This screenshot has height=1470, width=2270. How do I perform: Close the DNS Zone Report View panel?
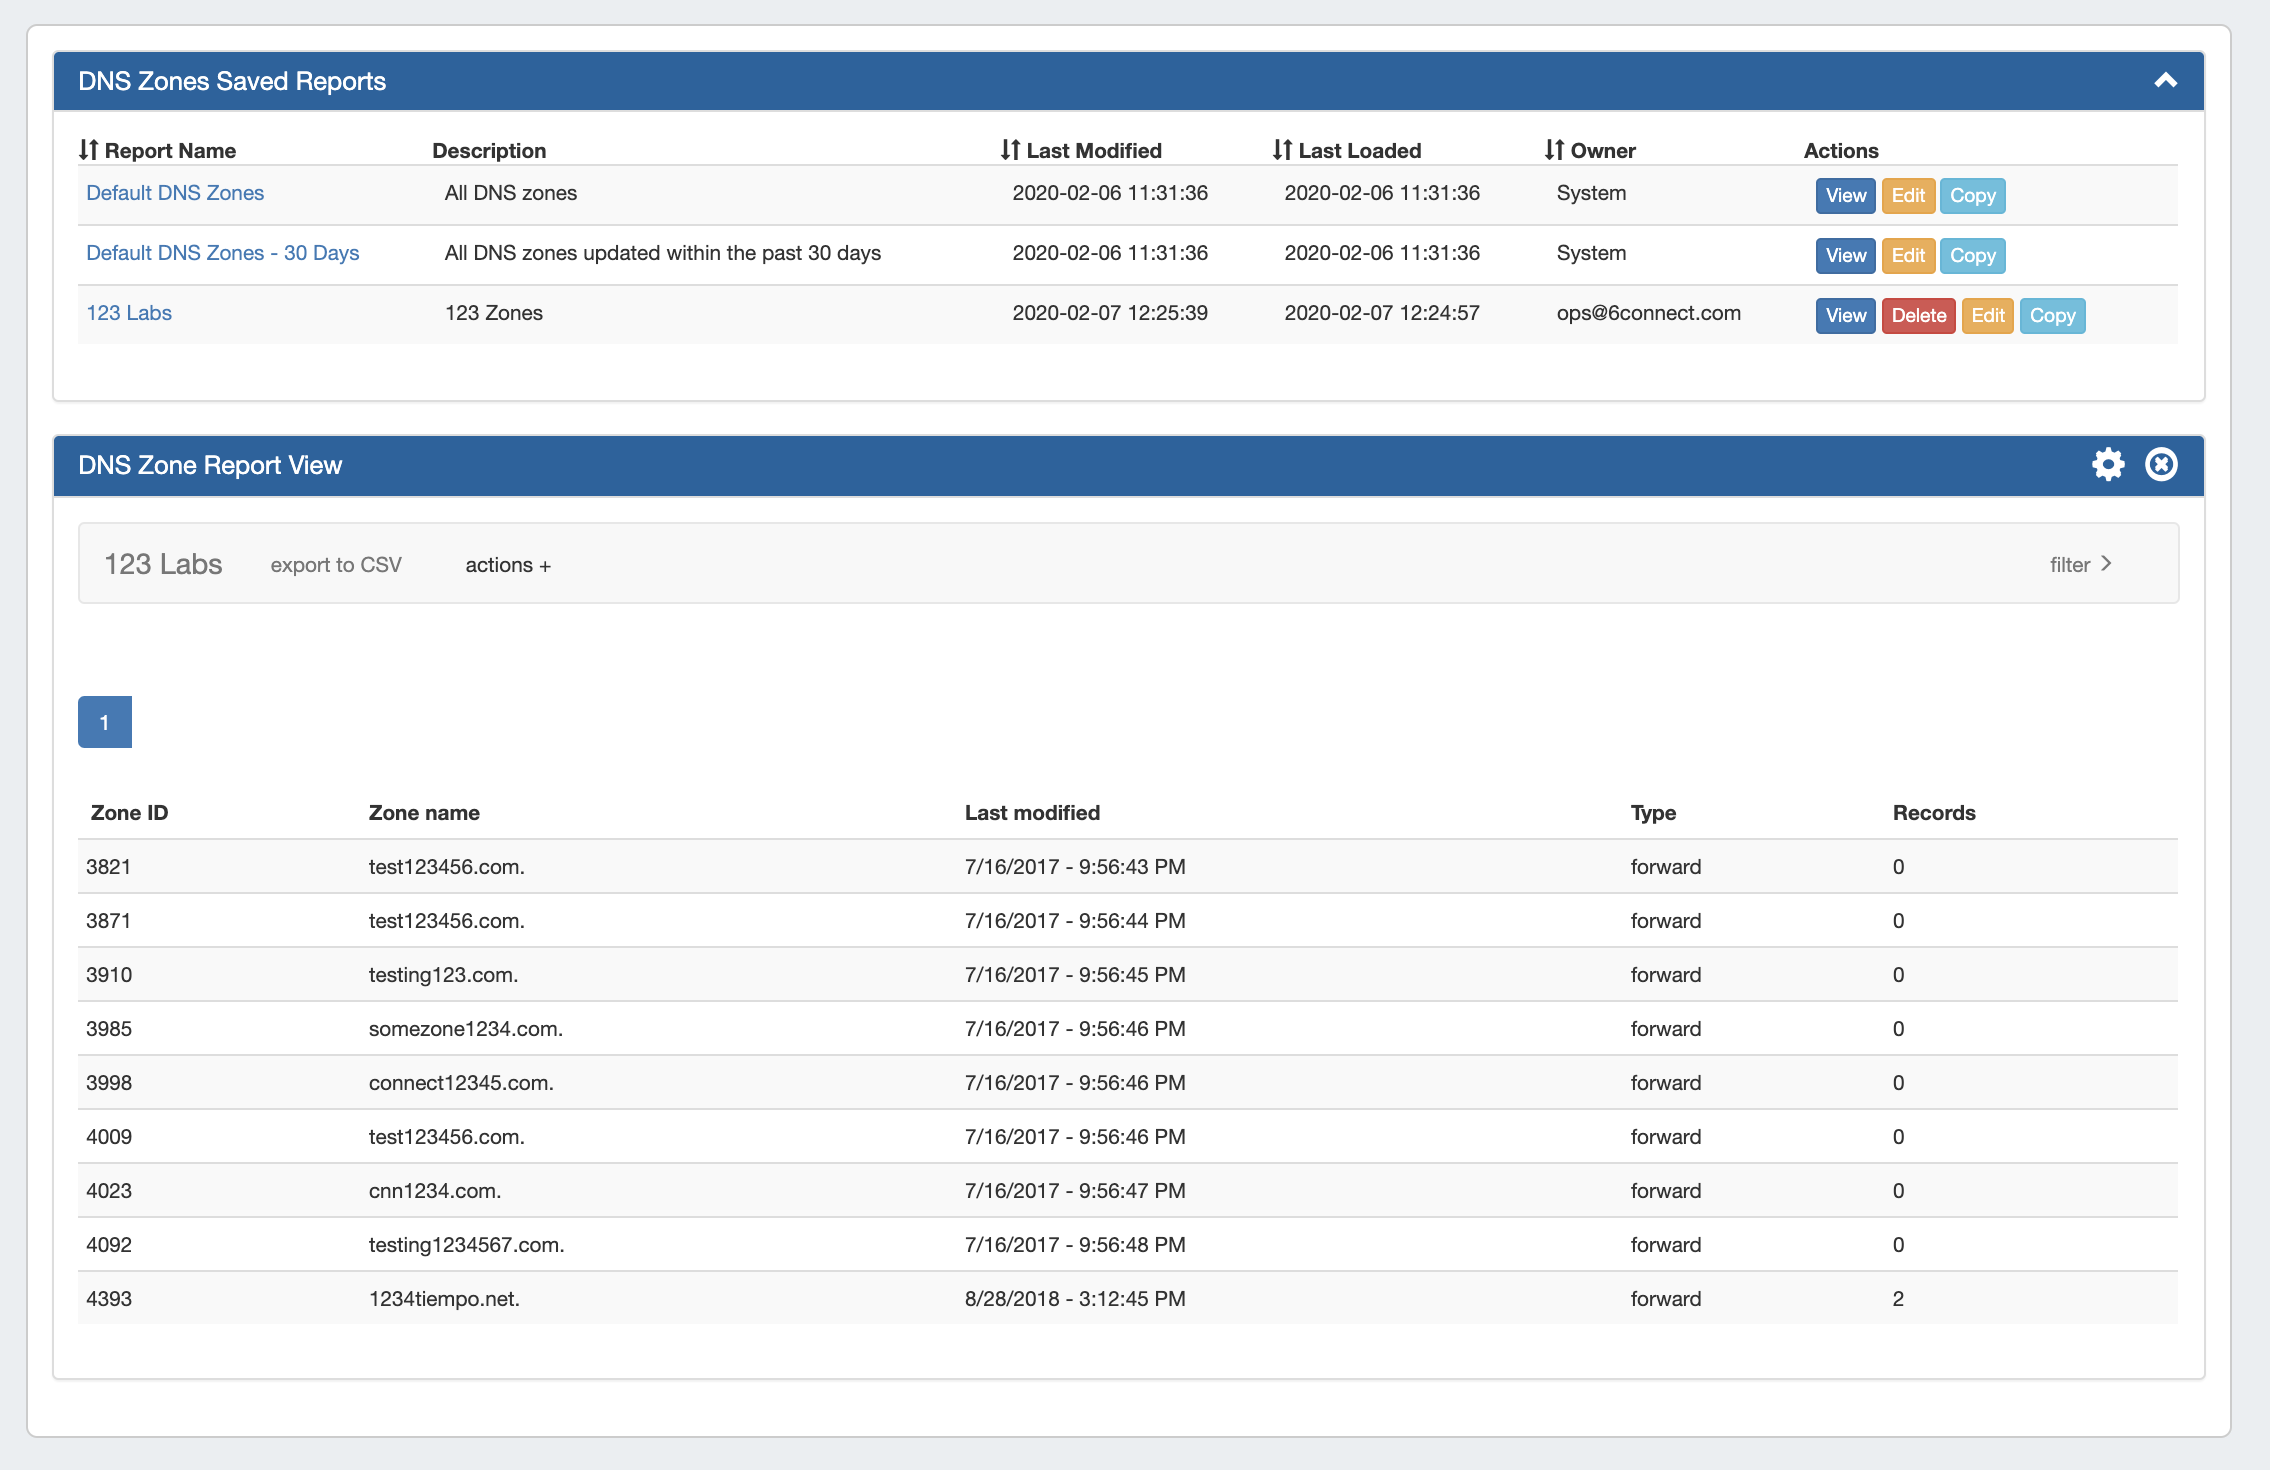coord(2161,465)
